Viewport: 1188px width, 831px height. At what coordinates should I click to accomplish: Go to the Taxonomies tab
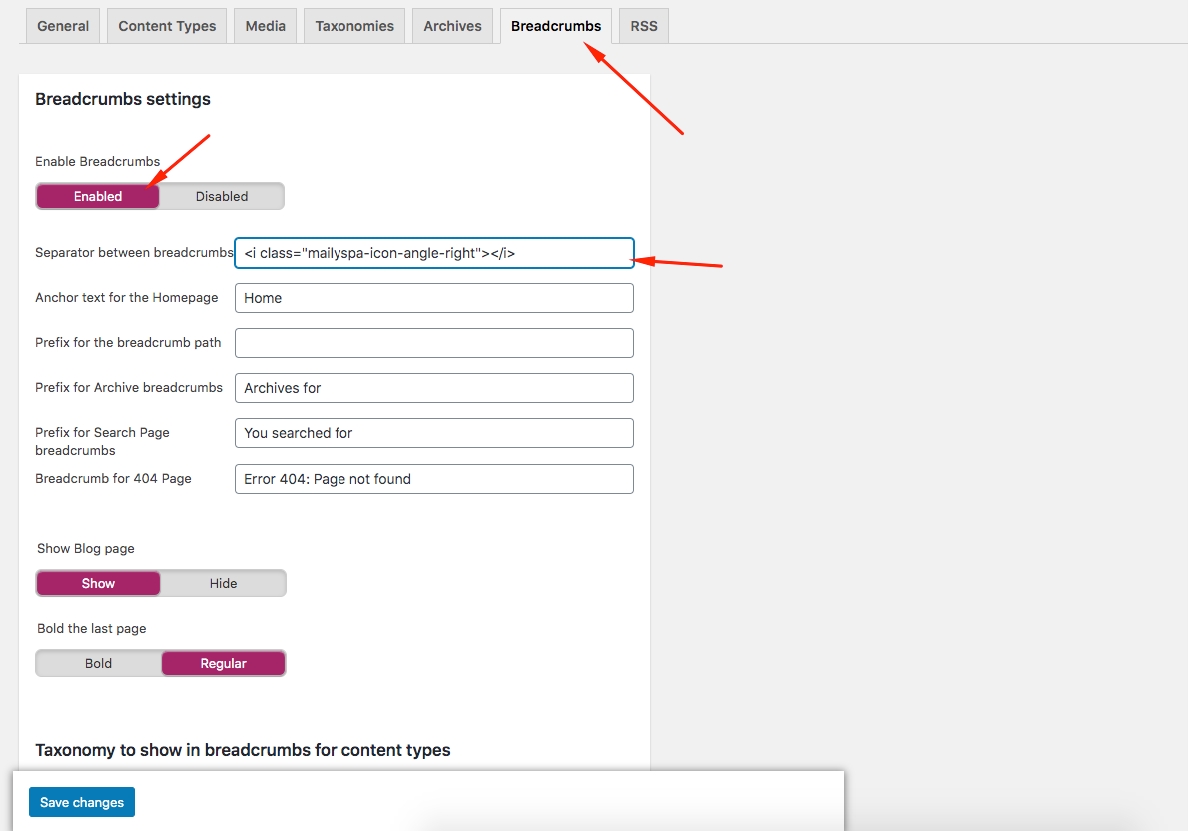(x=354, y=26)
